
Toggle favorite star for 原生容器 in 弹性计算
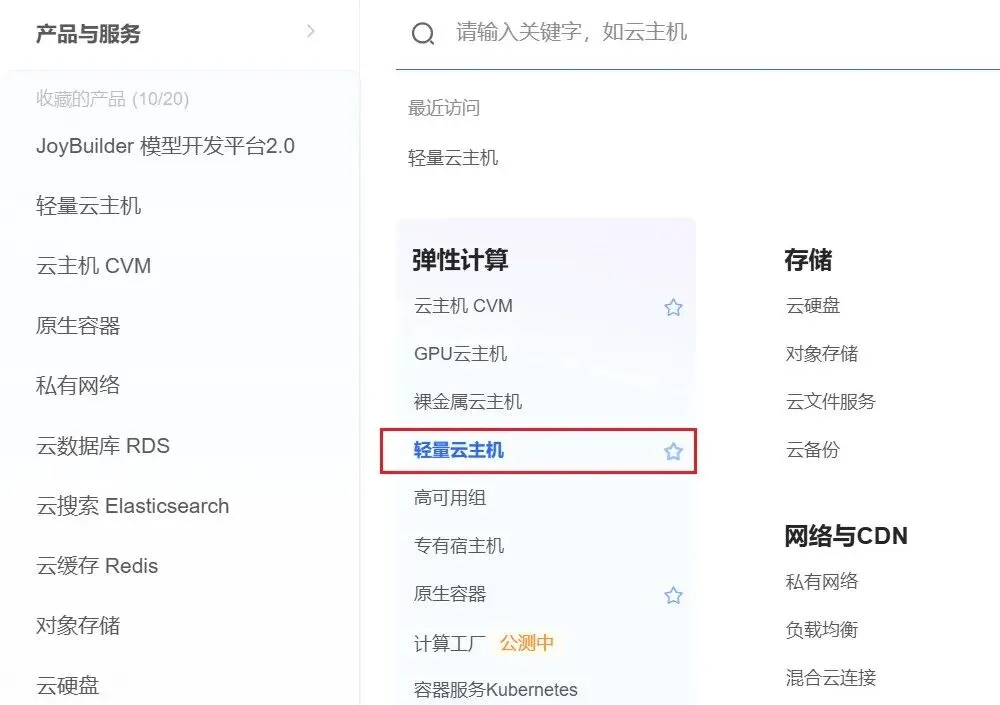tap(673, 595)
